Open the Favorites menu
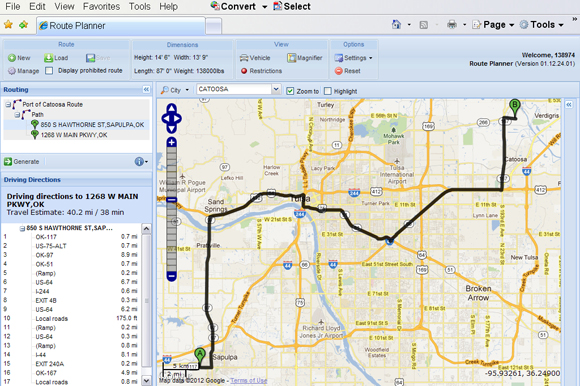580x386 pixels. [101, 6]
